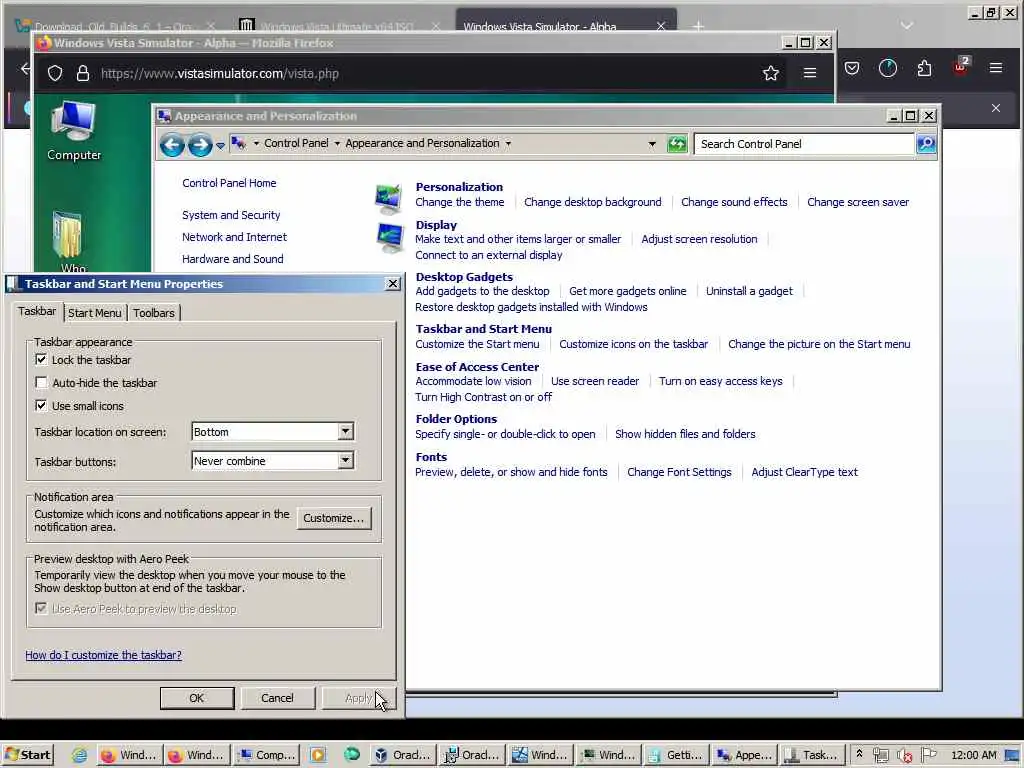Click the Getti... taskbar button

tap(675, 755)
